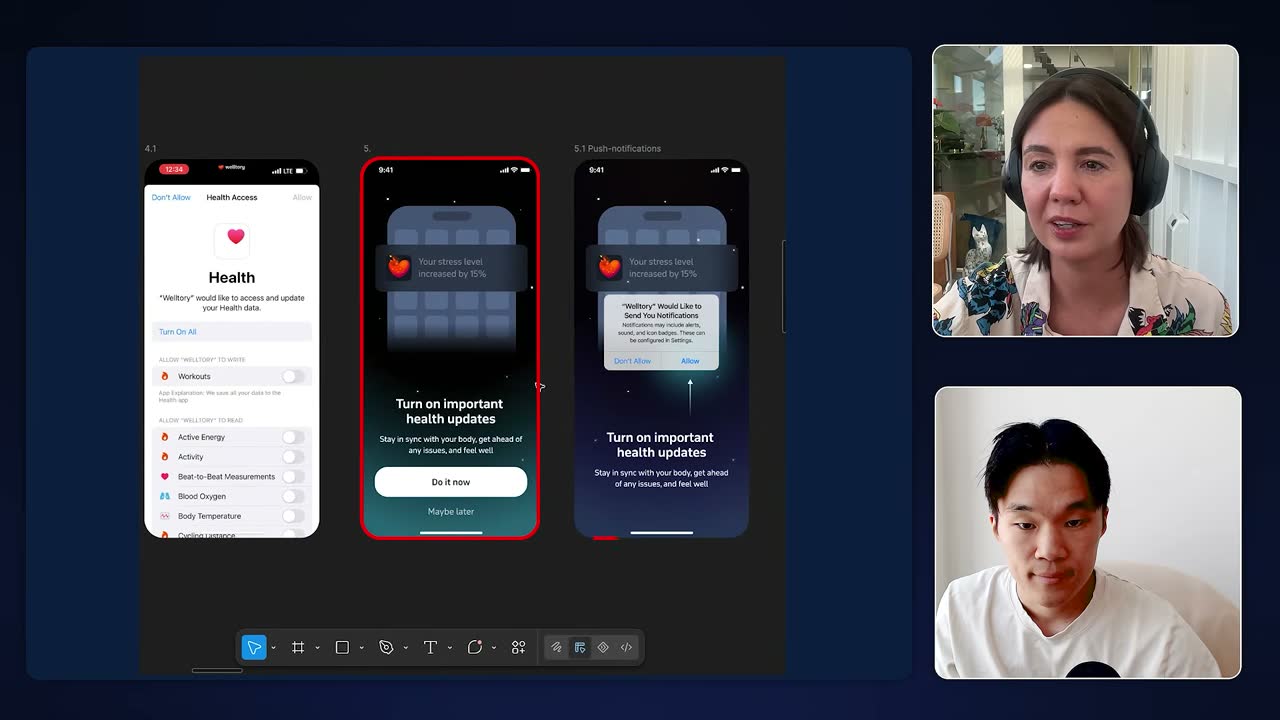
Task: Select the Comment tool
Action: pyautogui.click(x=474, y=648)
